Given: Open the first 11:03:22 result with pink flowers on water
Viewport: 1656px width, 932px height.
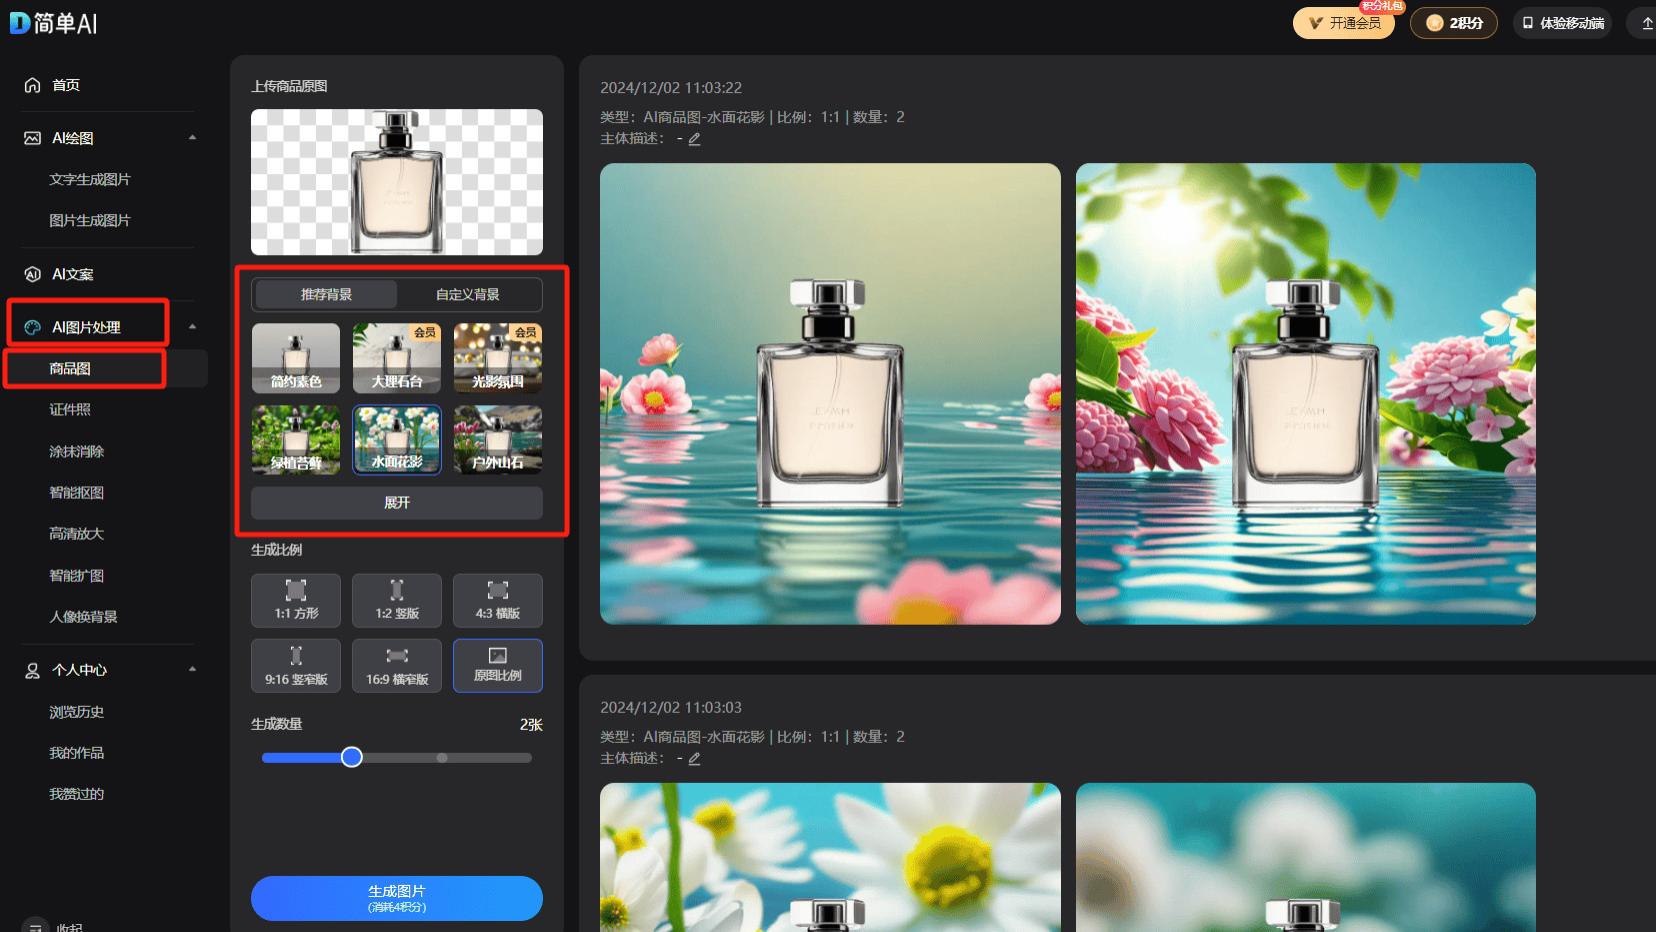Looking at the screenshot, I should 830,394.
